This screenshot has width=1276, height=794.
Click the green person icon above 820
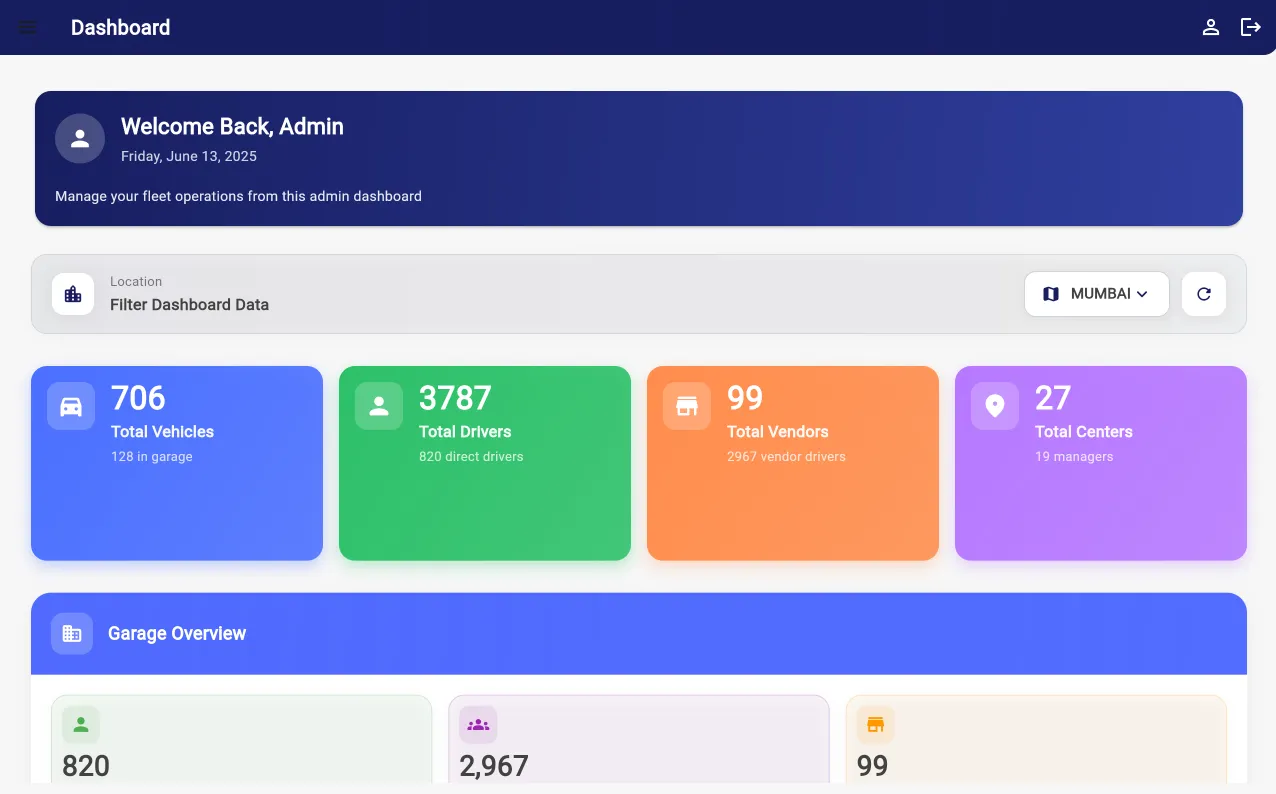click(81, 725)
